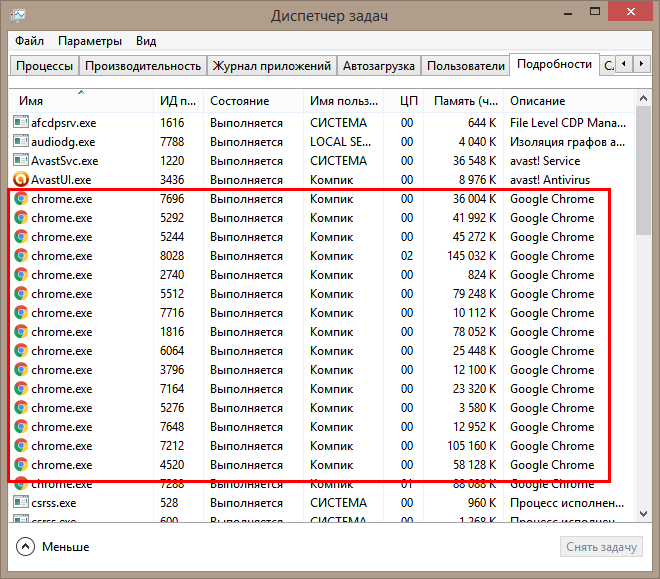
Task: Click Chrome icon for PID 7696
Action: [21, 199]
